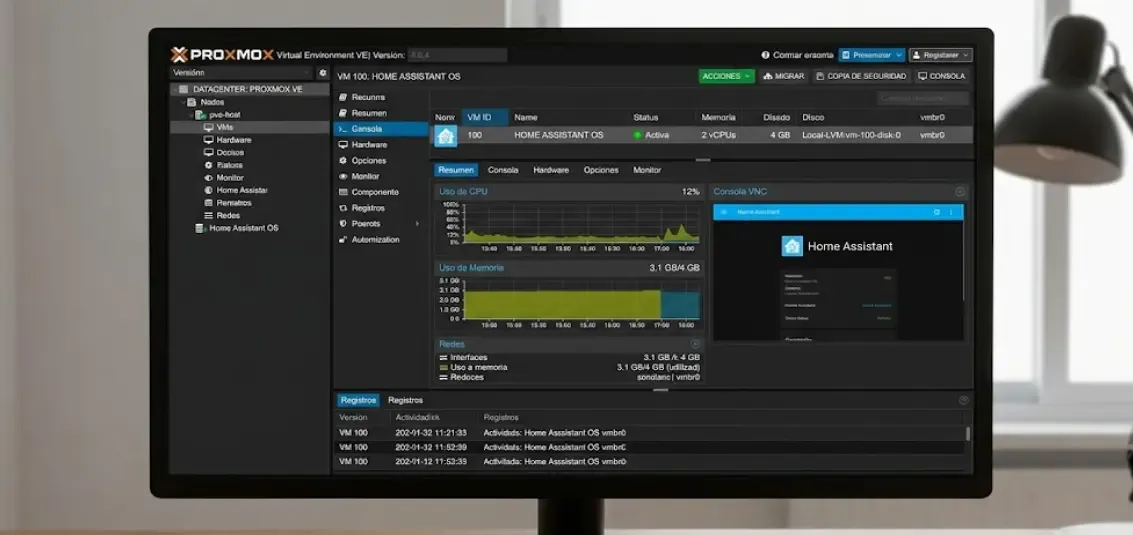Open the three-dot menu in VNC blue bar
1133x535 pixels.
click(x=951, y=212)
